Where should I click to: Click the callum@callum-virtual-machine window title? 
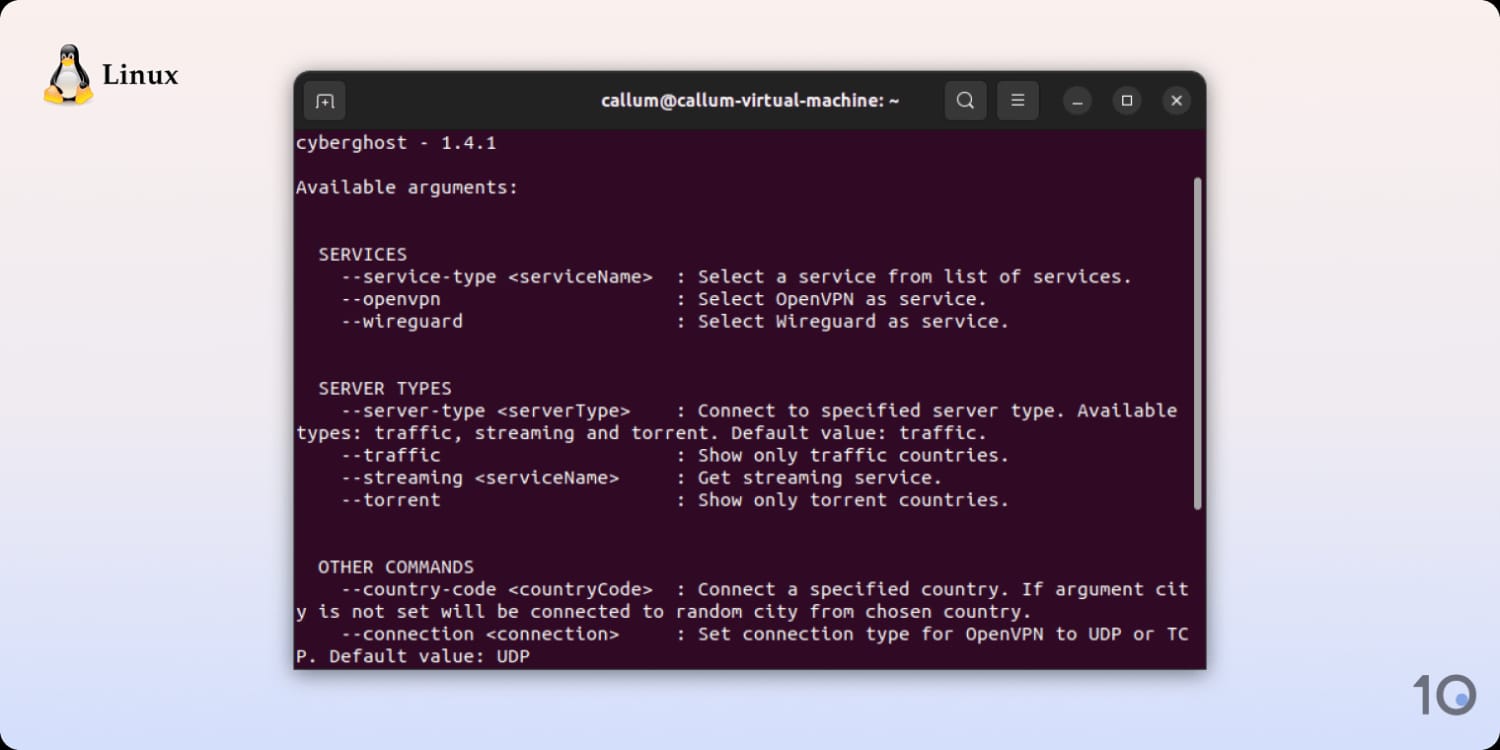tap(750, 101)
